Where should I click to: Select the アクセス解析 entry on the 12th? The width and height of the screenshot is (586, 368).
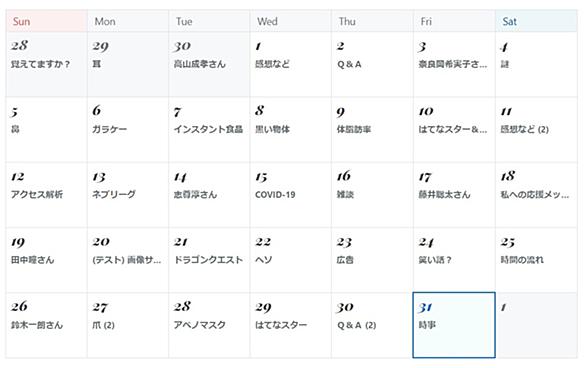point(37,195)
